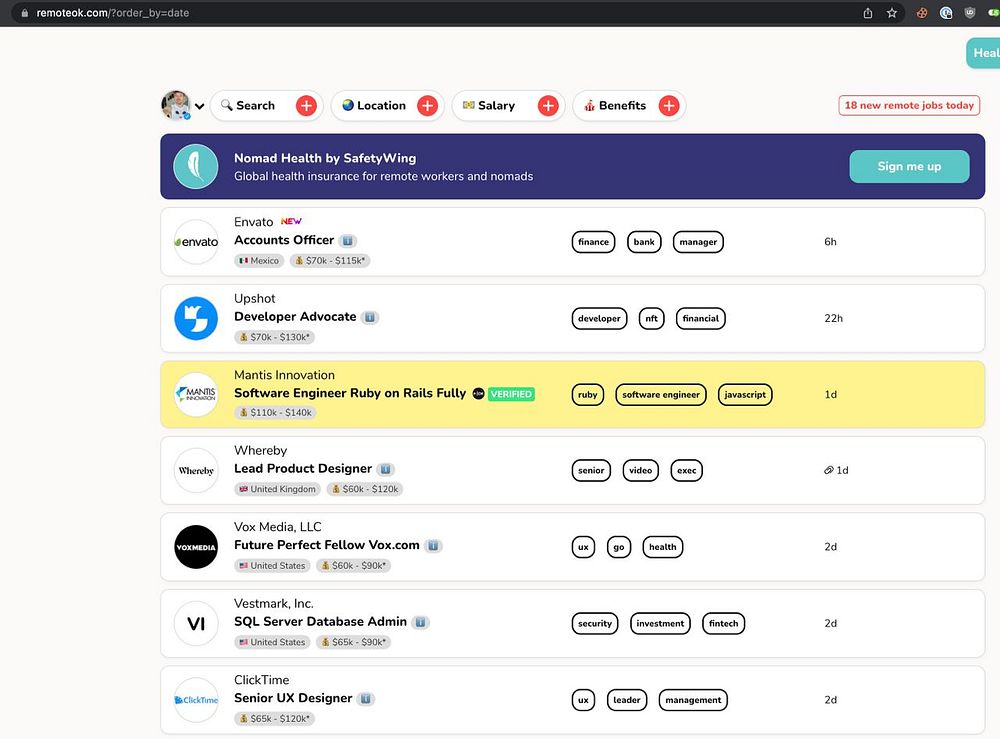
Task: Click the lock icon in address bar
Action: coord(24,13)
